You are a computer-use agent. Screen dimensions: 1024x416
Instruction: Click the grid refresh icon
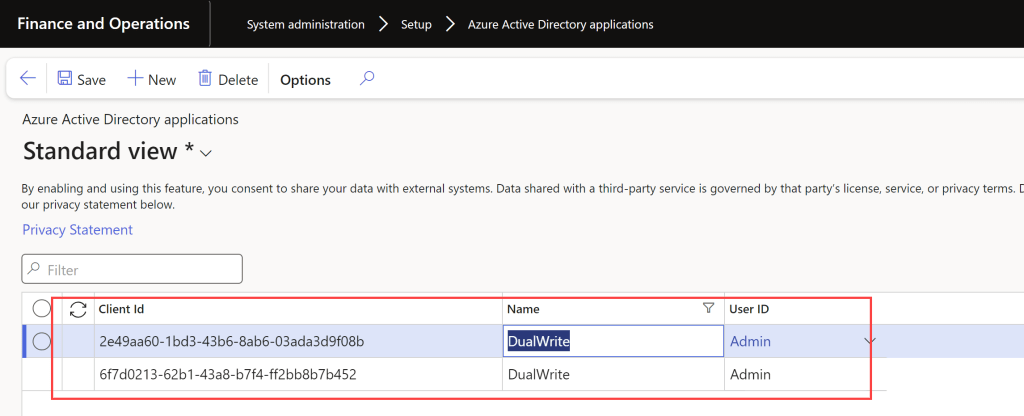tap(78, 310)
